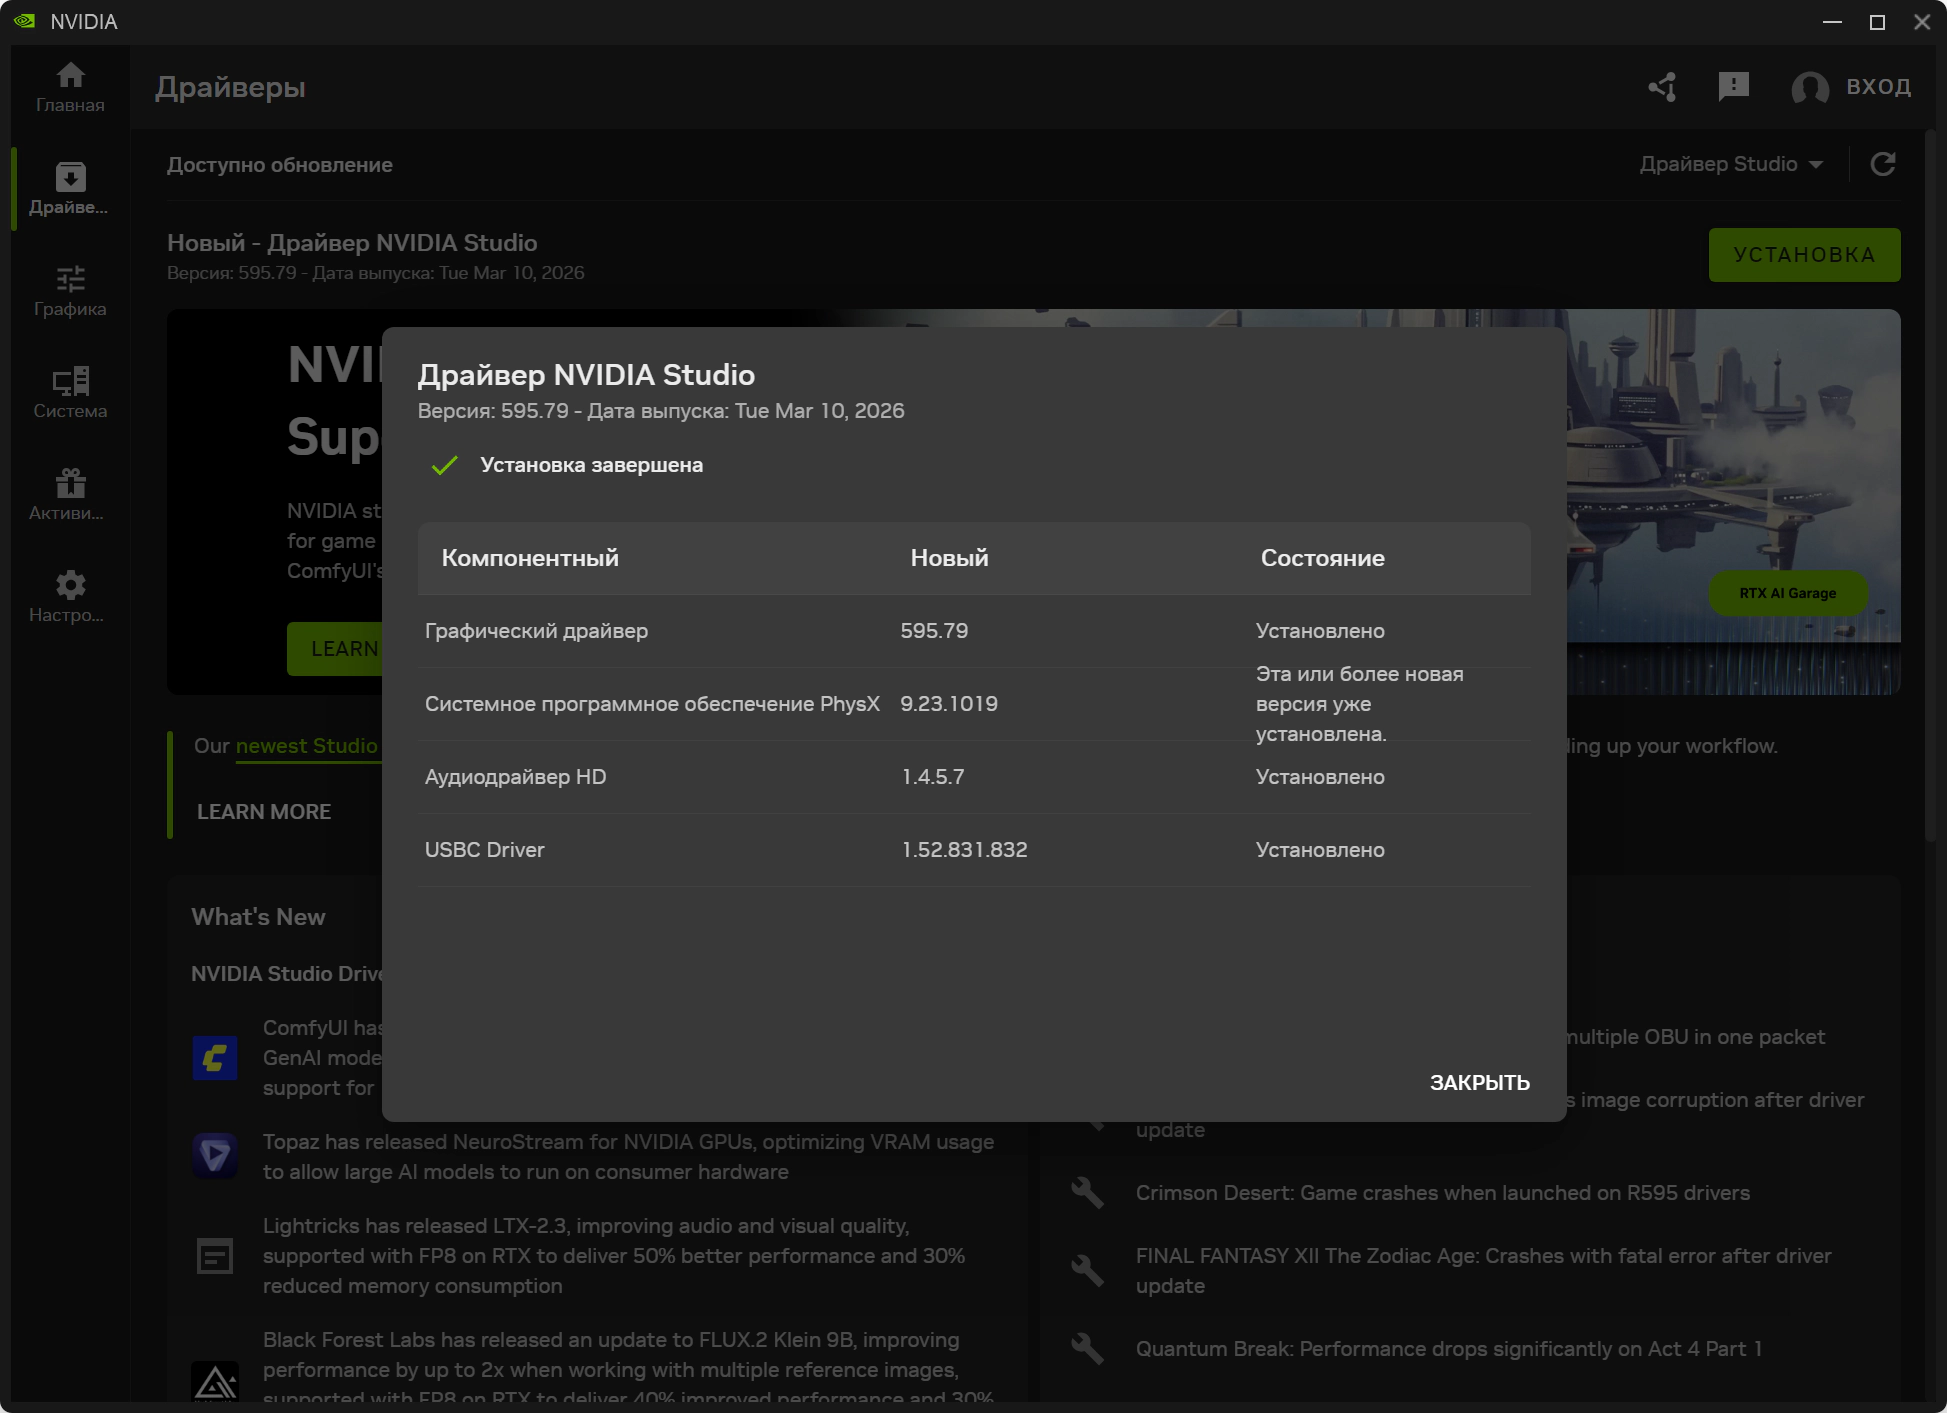Click the Topaz NeuroStream news item
The width and height of the screenshot is (1947, 1413).
tap(627, 1156)
